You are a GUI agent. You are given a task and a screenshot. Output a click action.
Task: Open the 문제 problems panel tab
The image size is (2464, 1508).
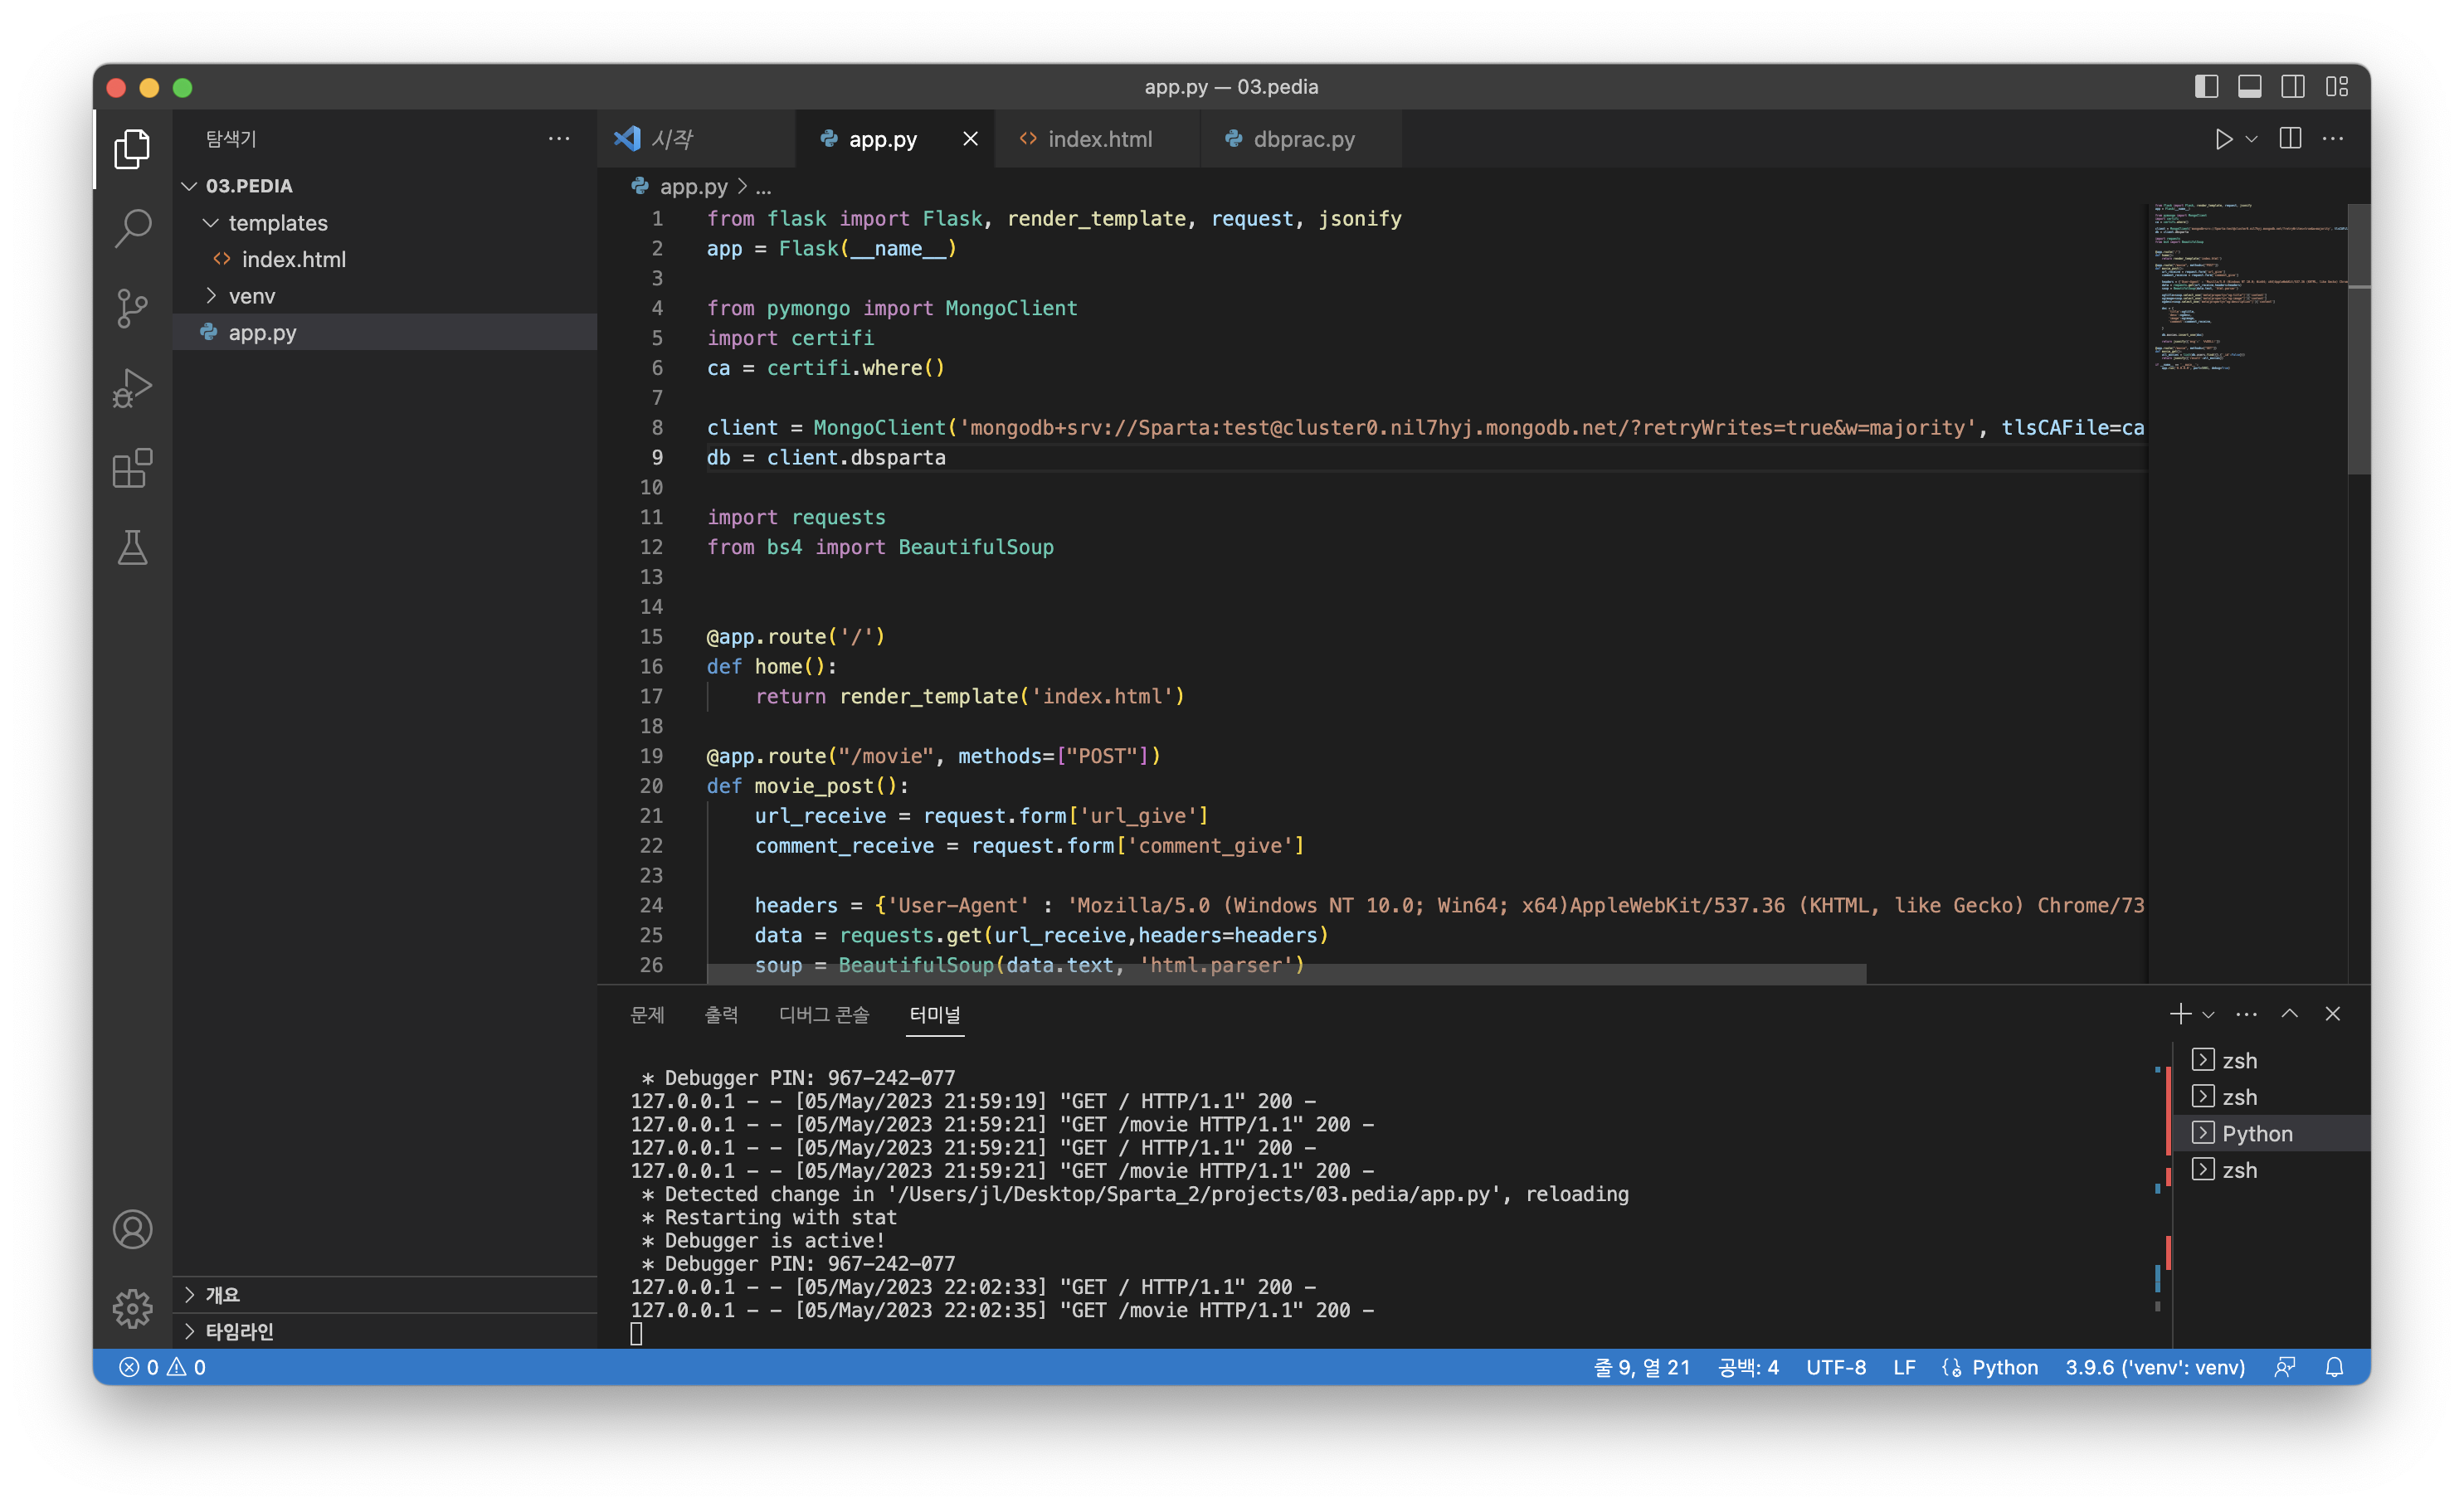click(647, 1014)
